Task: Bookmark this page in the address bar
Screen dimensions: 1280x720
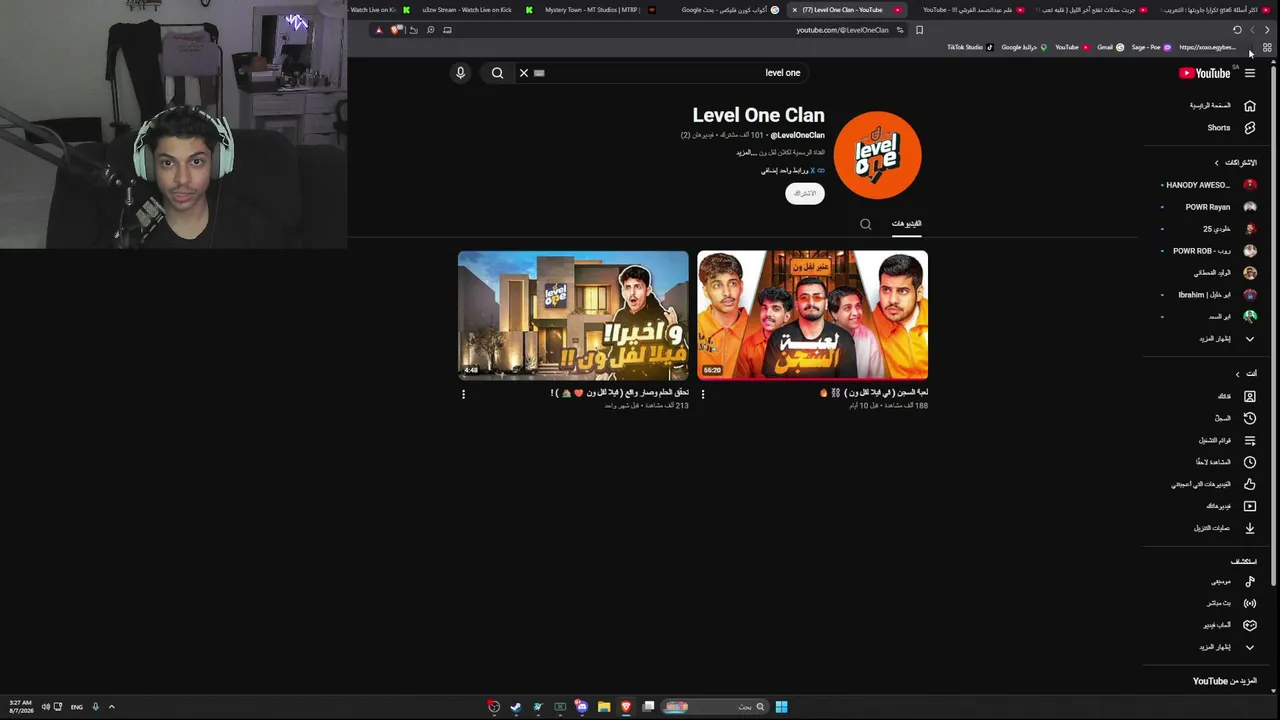Action: coord(919,30)
